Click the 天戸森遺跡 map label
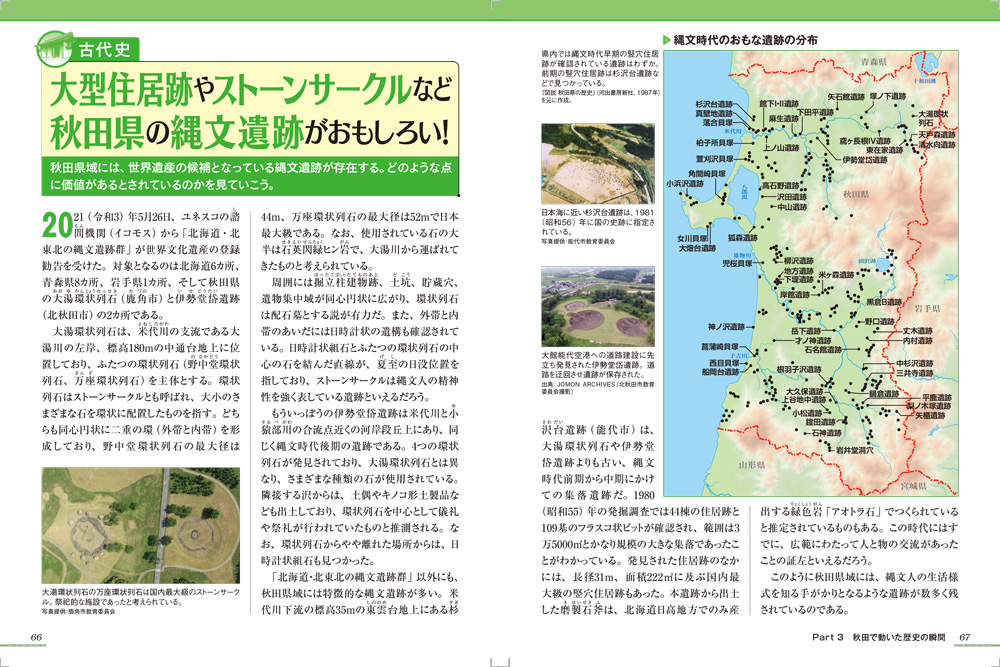 coord(937,135)
